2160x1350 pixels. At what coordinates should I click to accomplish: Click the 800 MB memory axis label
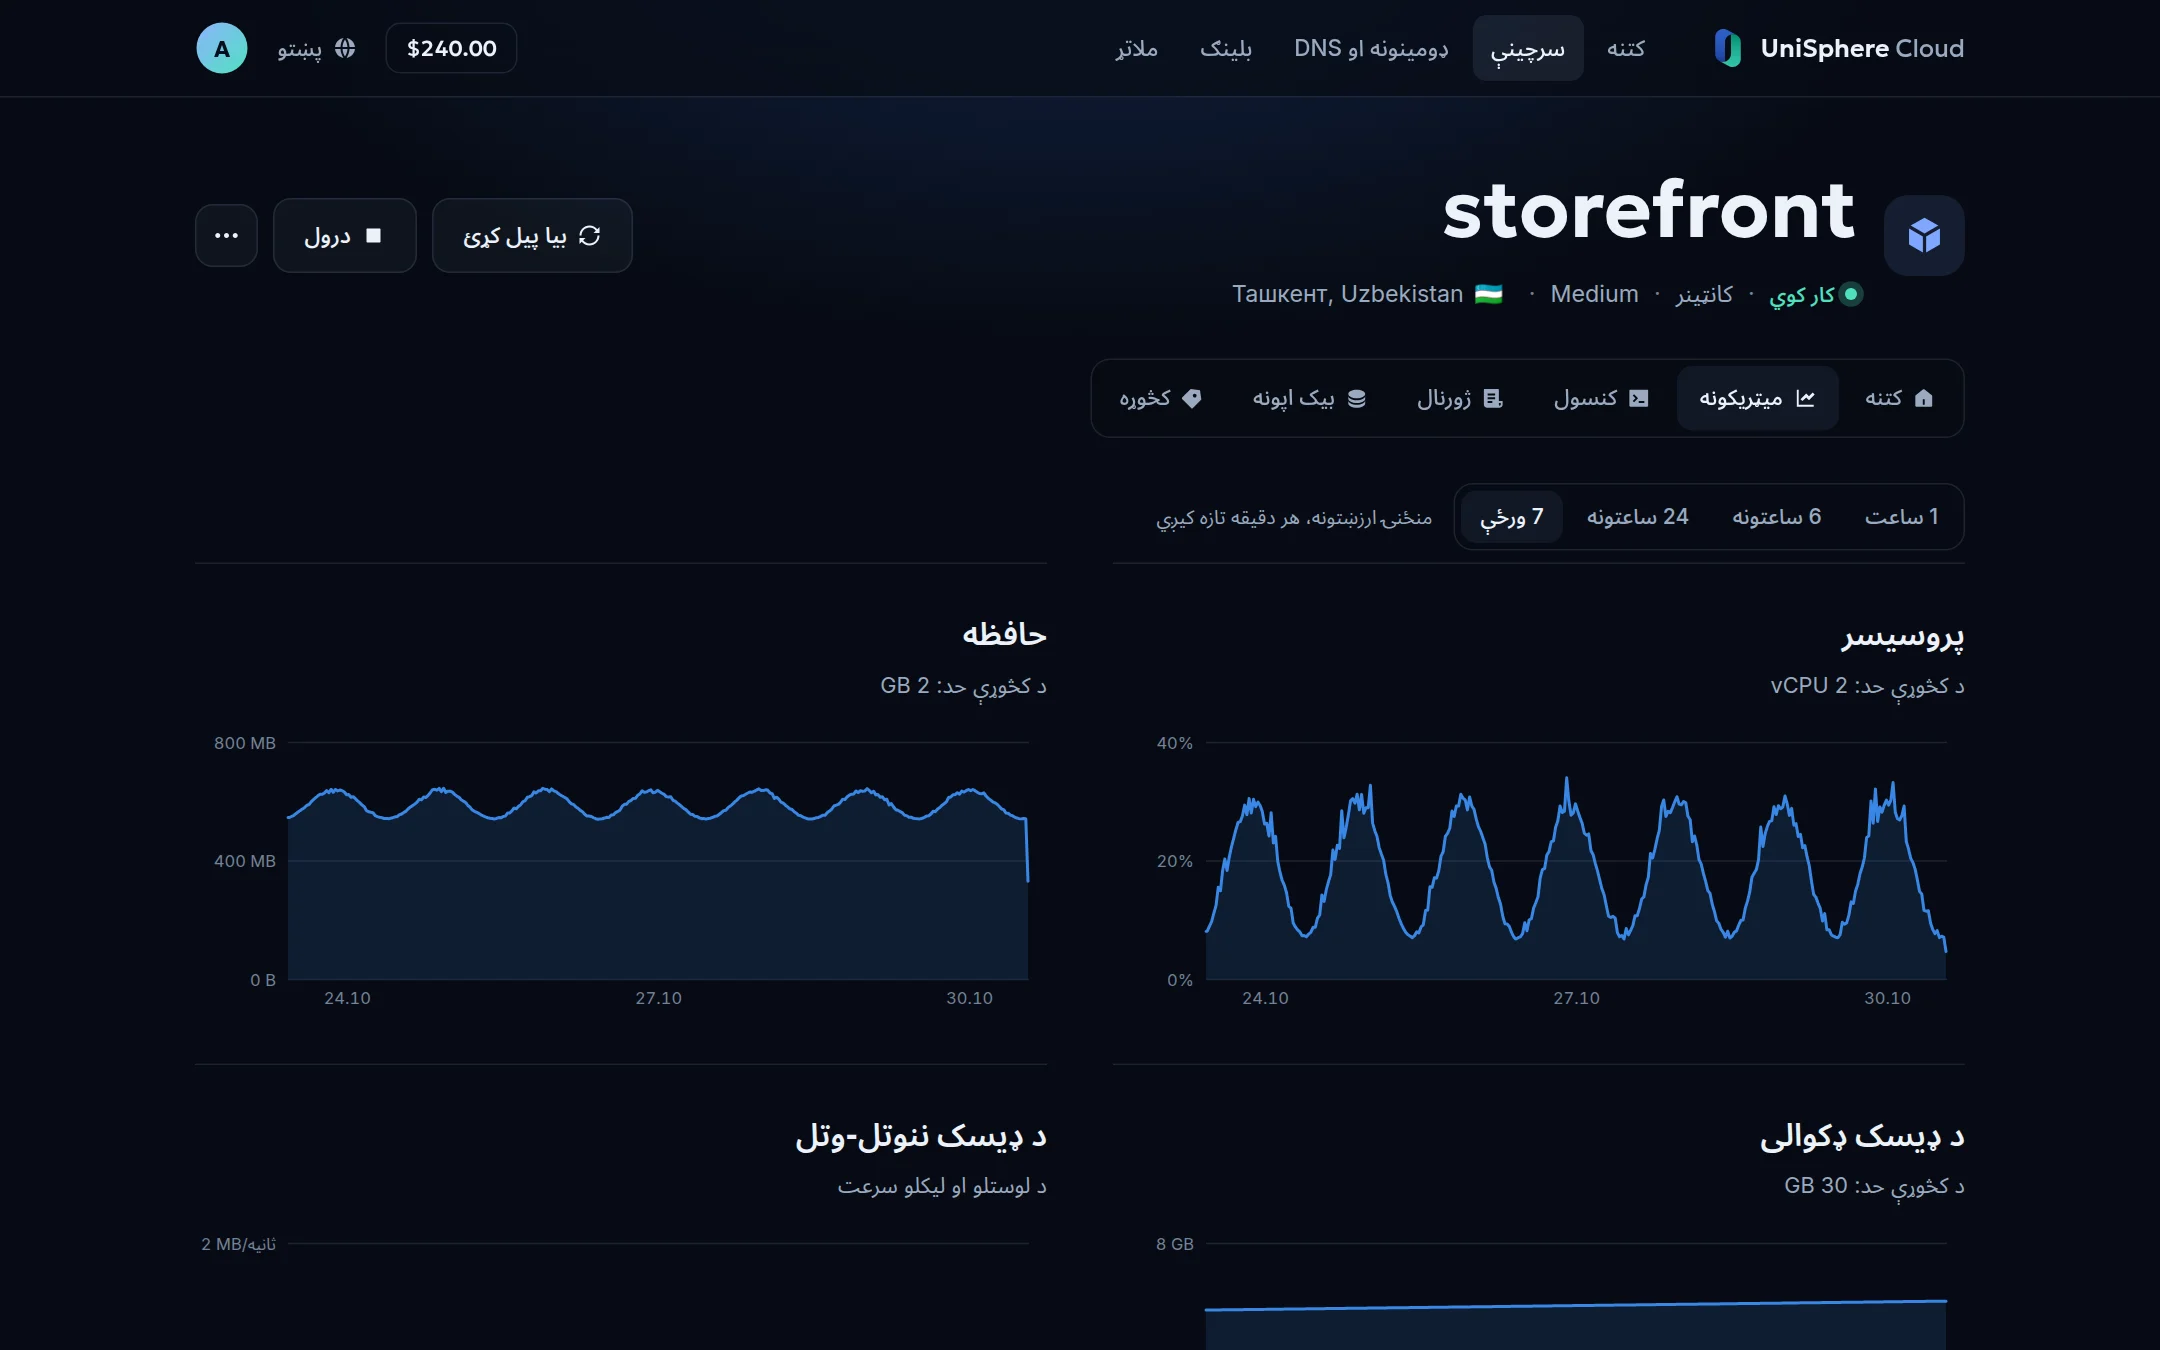[x=245, y=743]
